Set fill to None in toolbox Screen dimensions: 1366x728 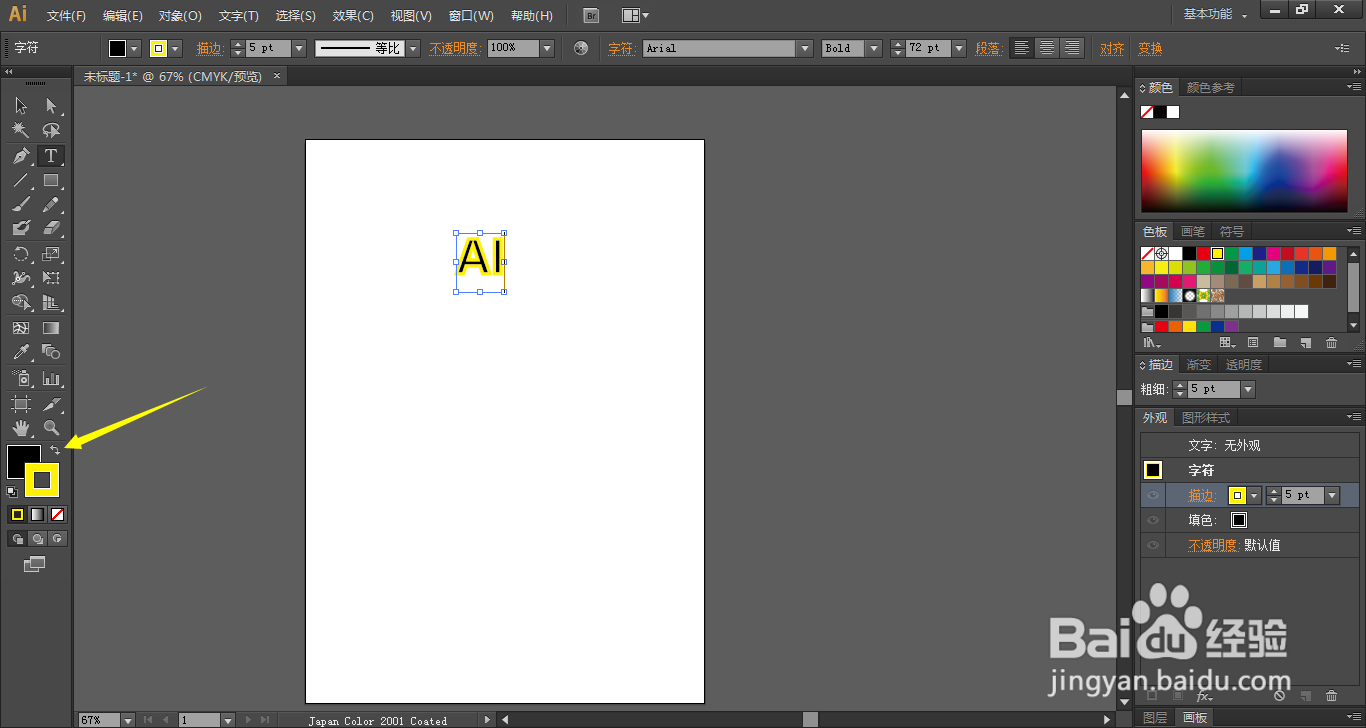tap(57, 515)
